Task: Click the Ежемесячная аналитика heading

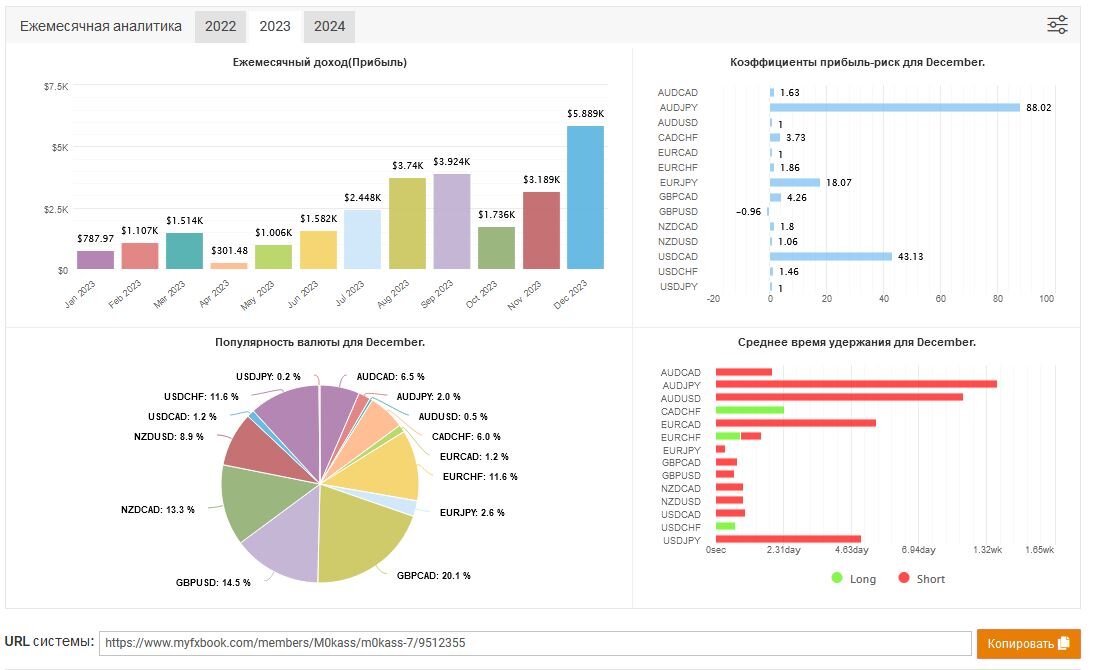Action: 100,26
